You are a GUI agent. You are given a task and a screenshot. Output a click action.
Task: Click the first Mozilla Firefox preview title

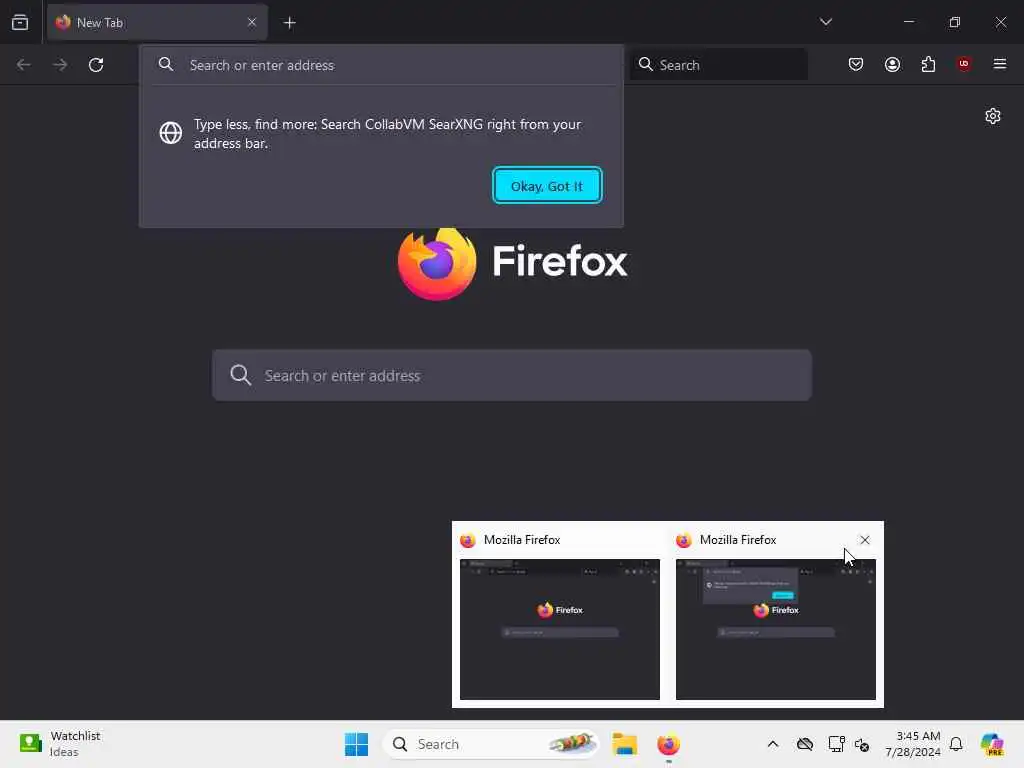pos(522,540)
